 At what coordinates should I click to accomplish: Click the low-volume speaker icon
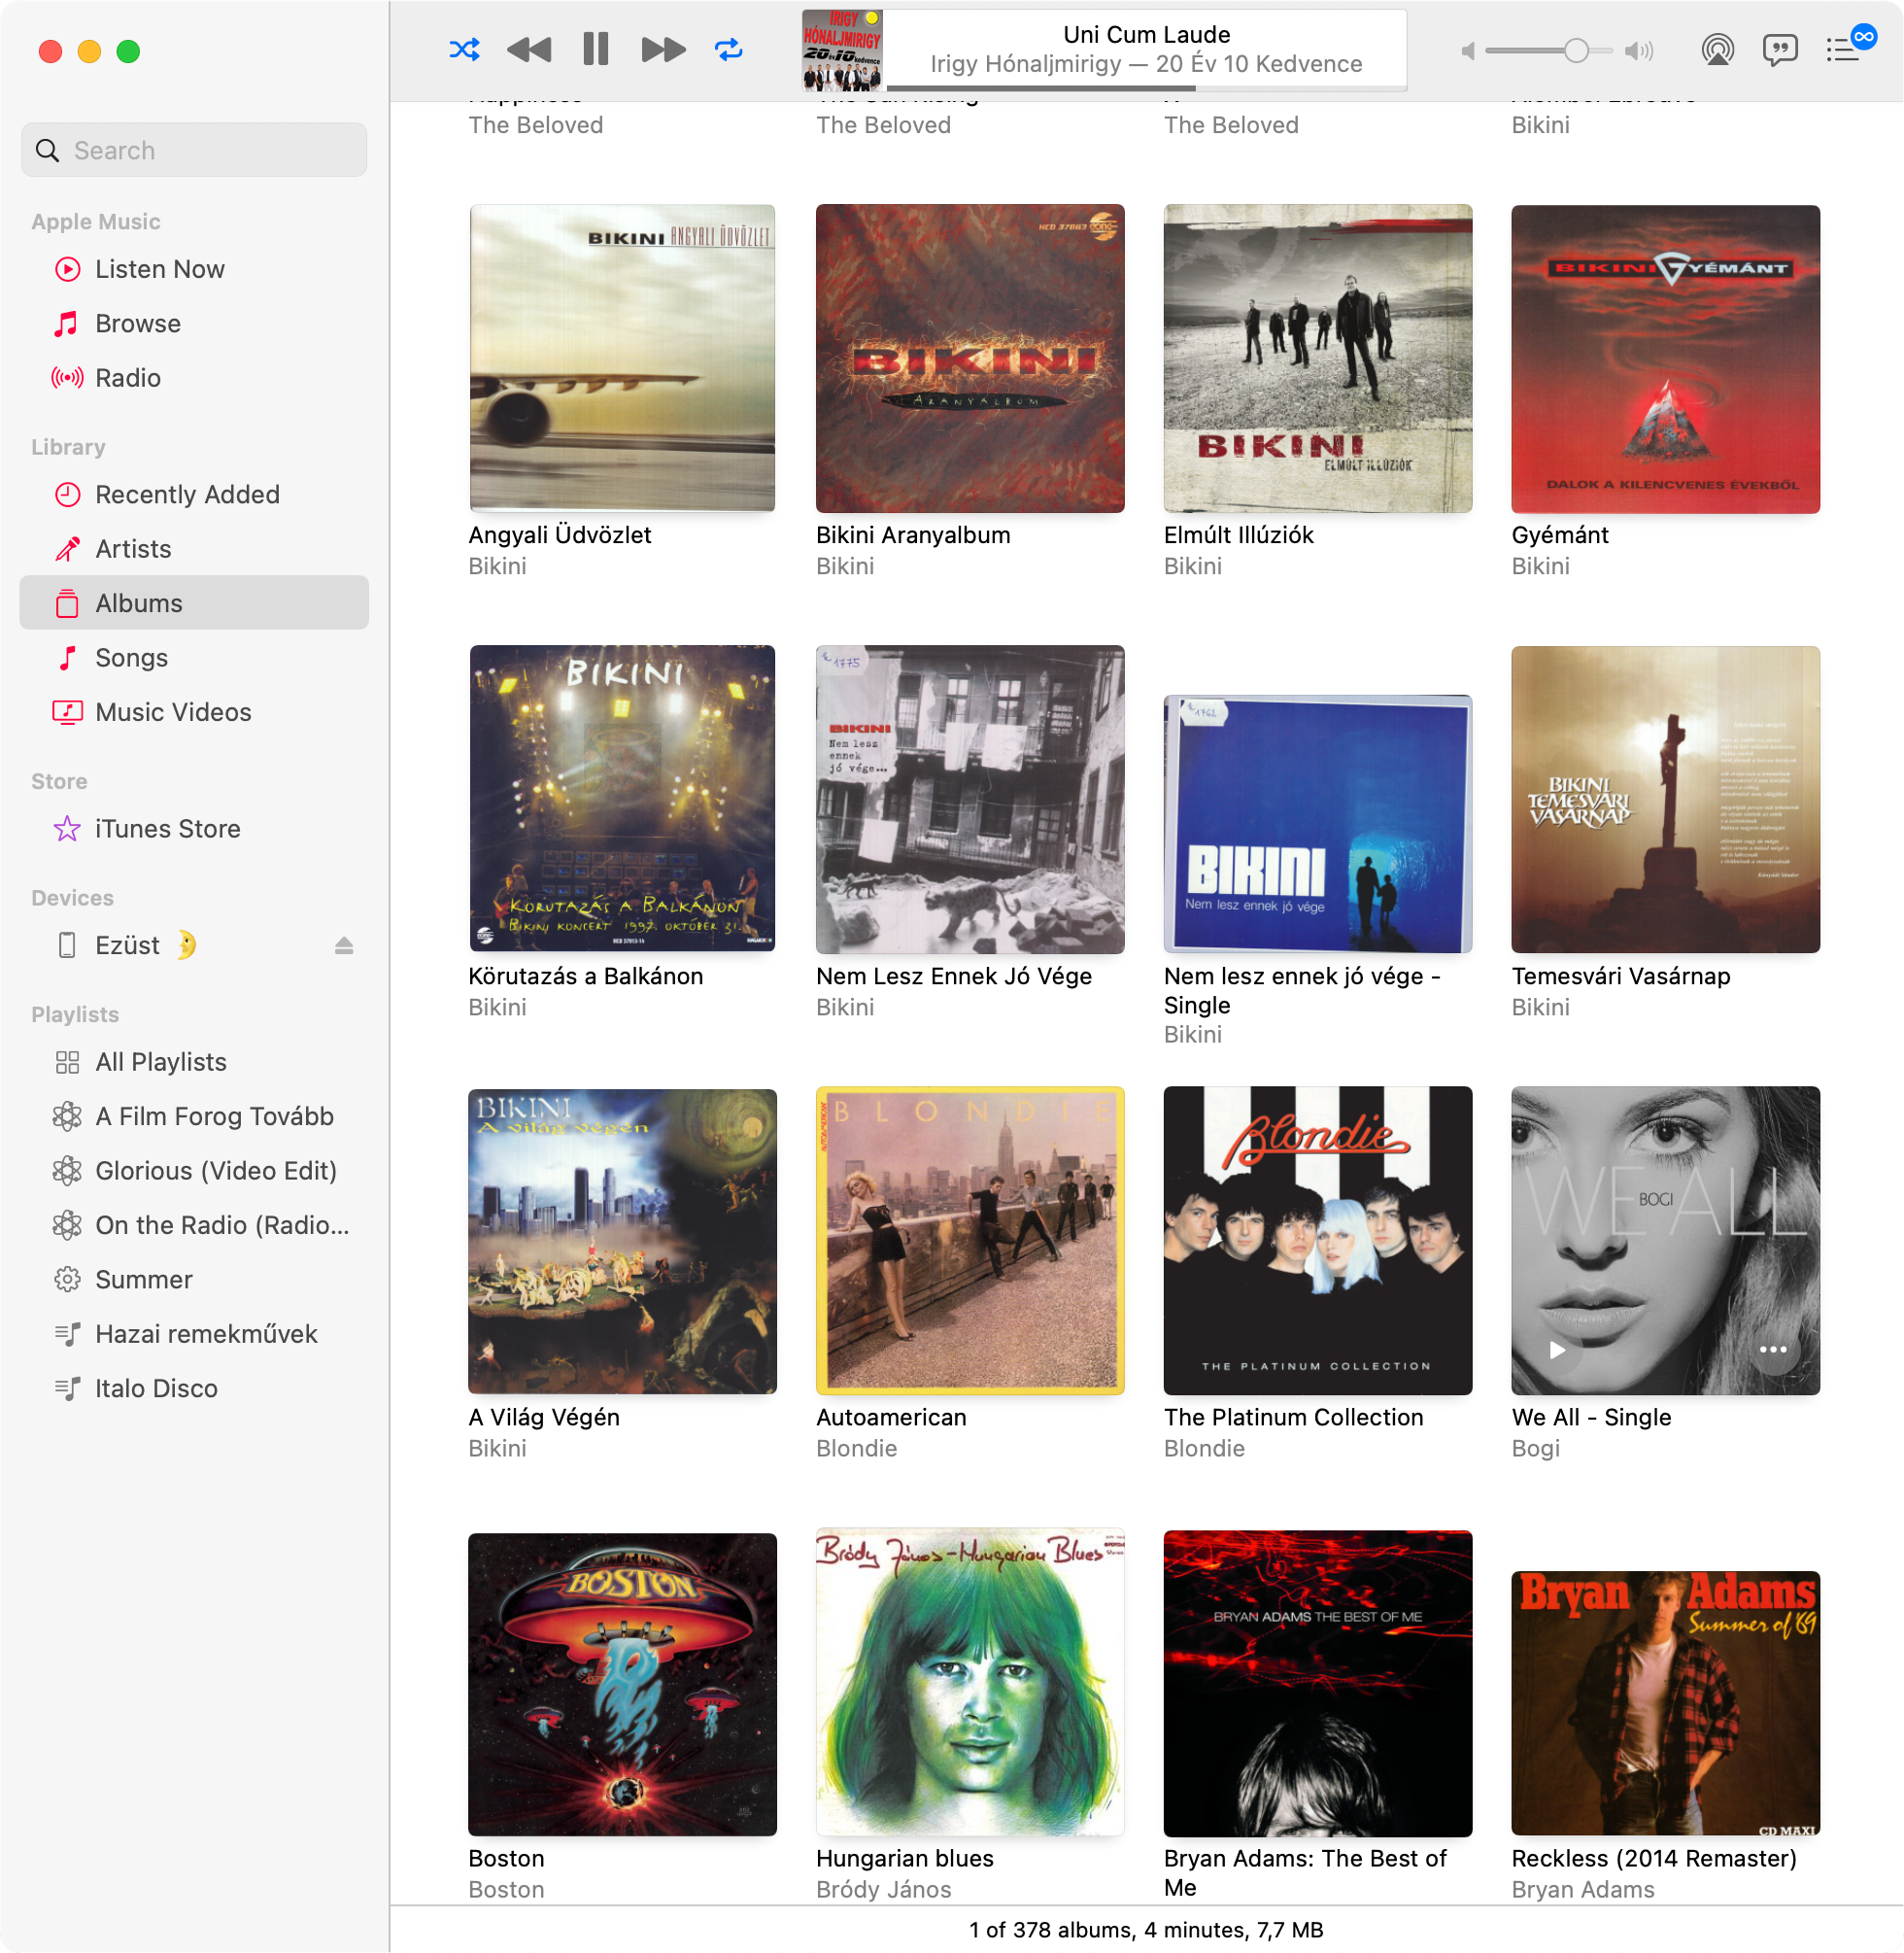(x=1468, y=50)
